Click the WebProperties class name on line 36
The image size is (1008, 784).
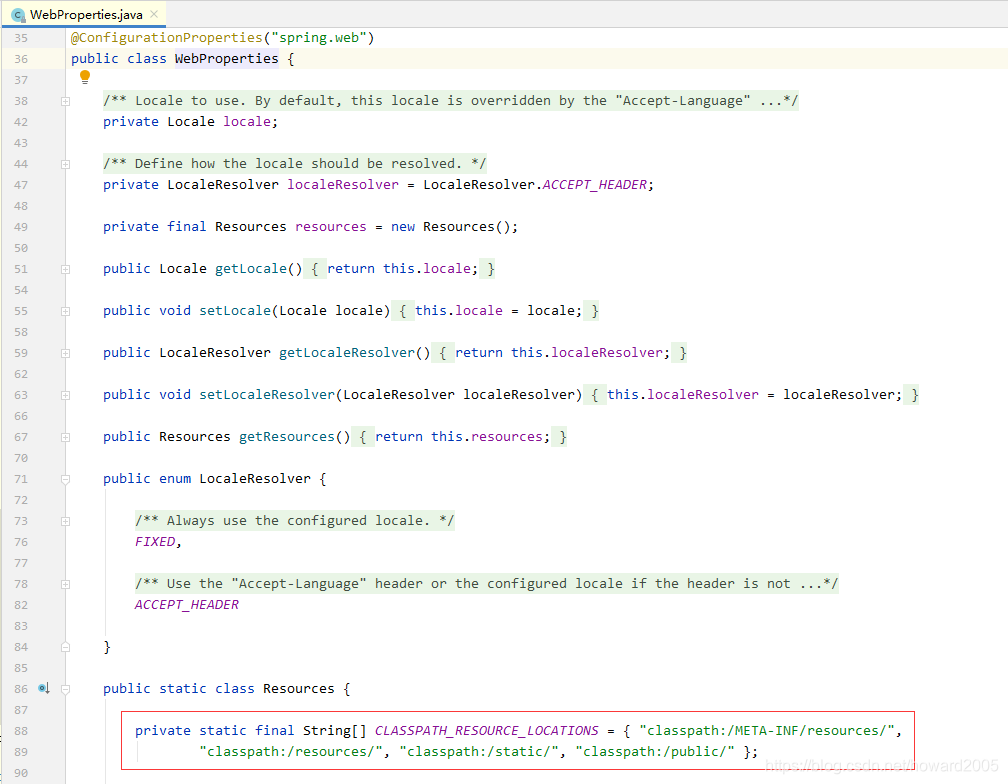(226, 58)
